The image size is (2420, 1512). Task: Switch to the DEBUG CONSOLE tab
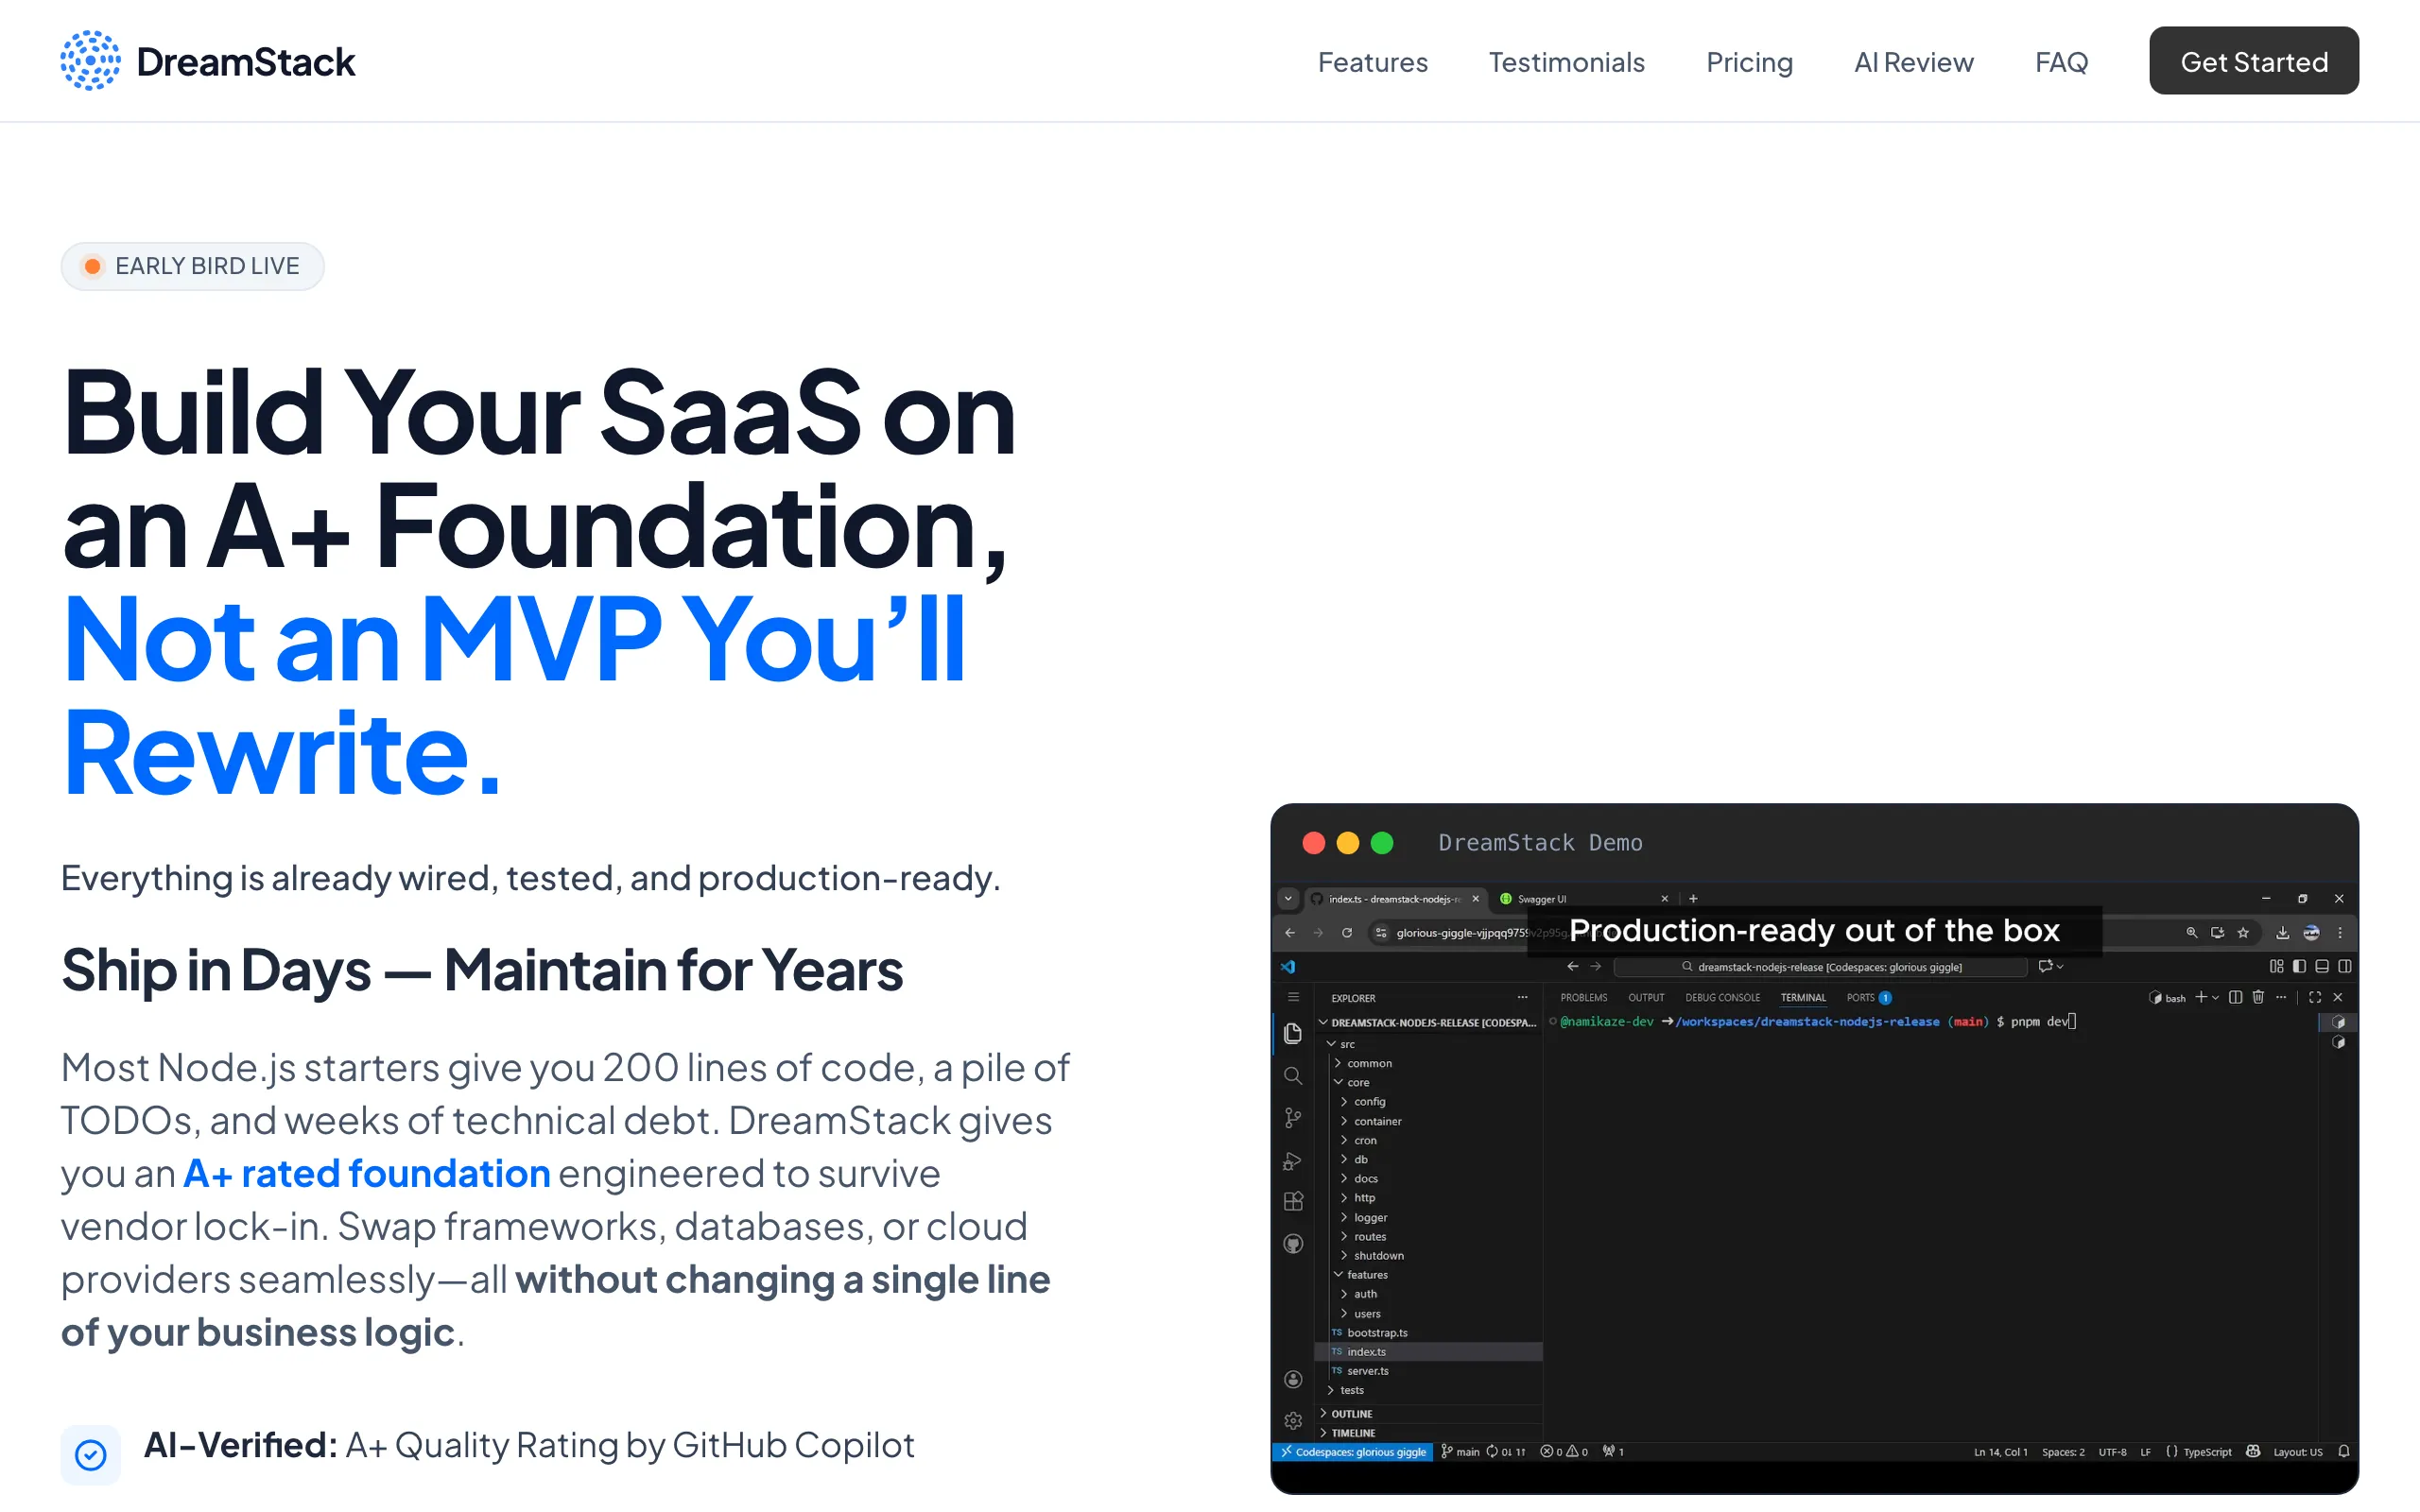1722,997
